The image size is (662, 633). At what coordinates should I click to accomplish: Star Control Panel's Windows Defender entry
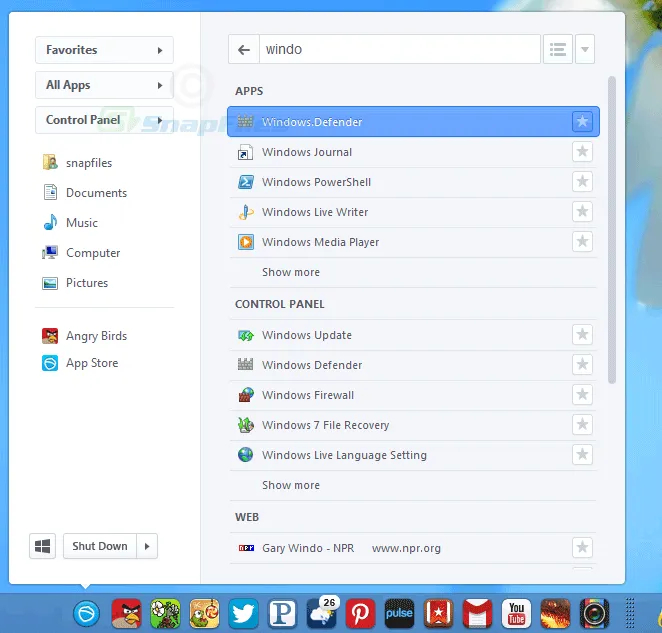pos(582,364)
